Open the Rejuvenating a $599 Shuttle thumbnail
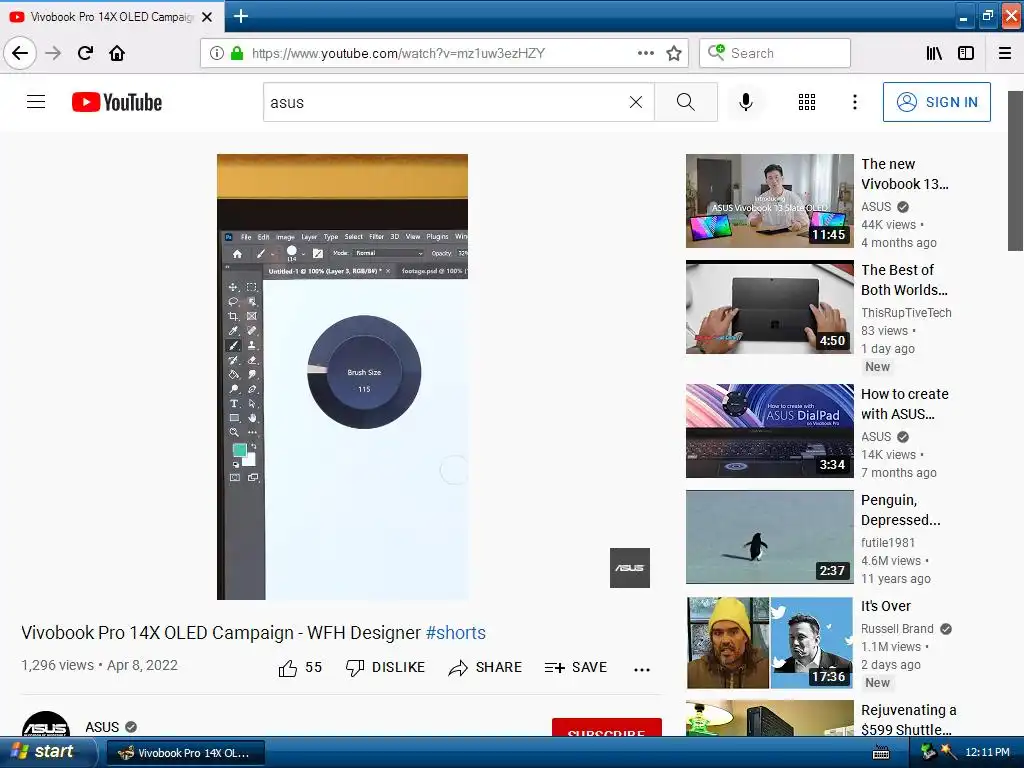 coord(769,718)
